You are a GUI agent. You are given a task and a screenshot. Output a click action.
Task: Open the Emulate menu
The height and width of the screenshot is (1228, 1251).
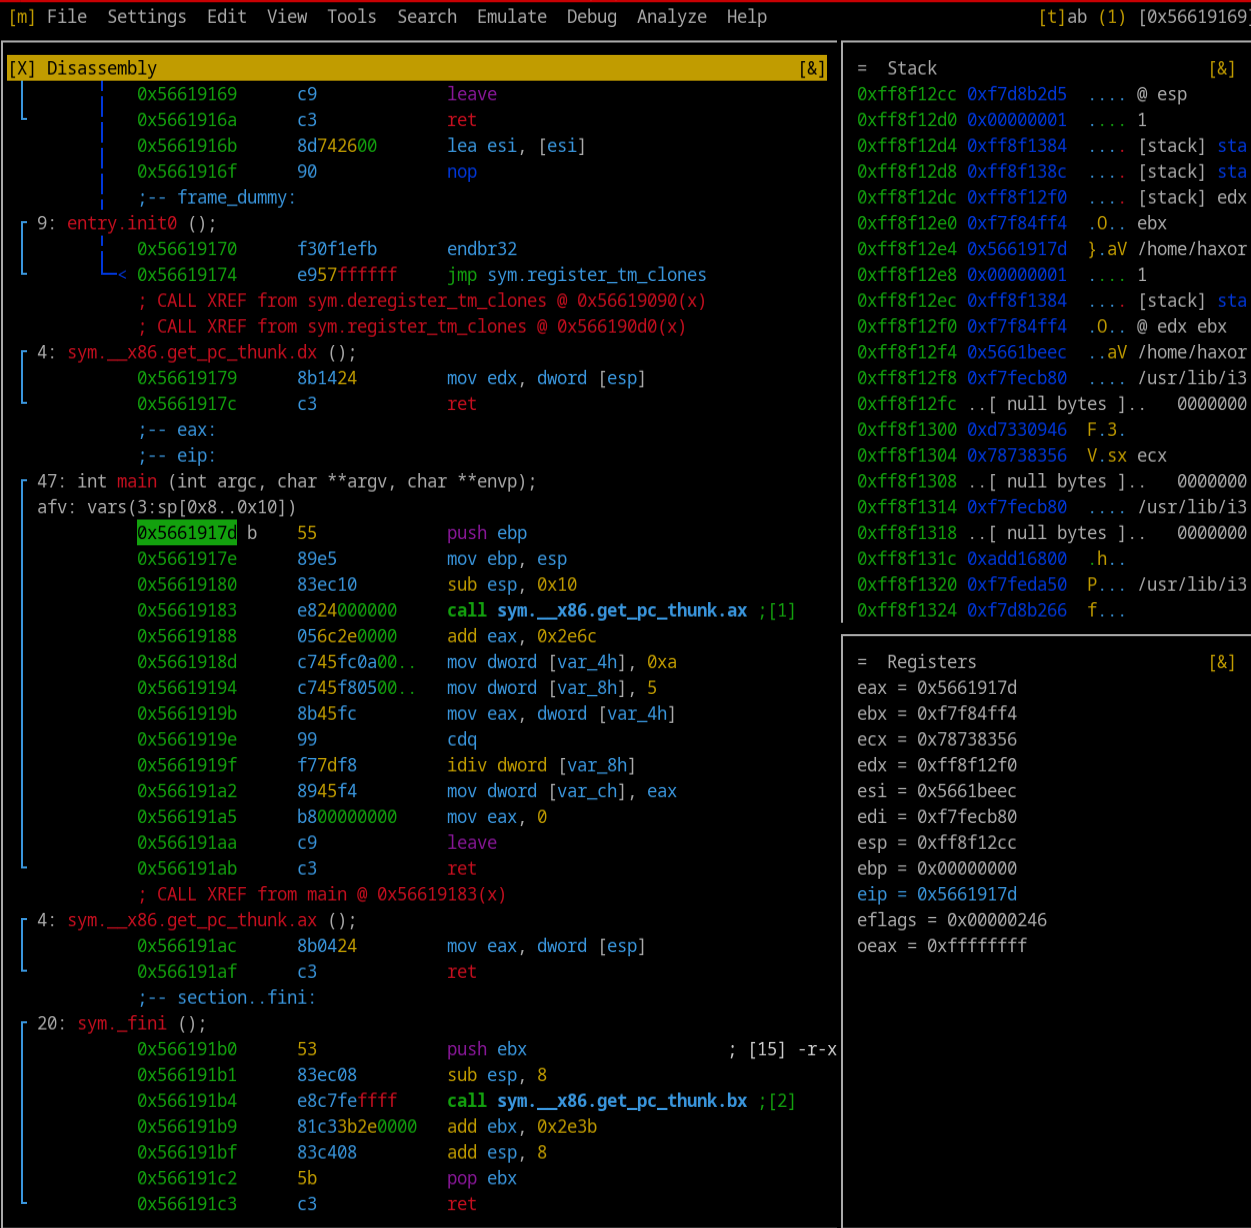(x=511, y=17)
